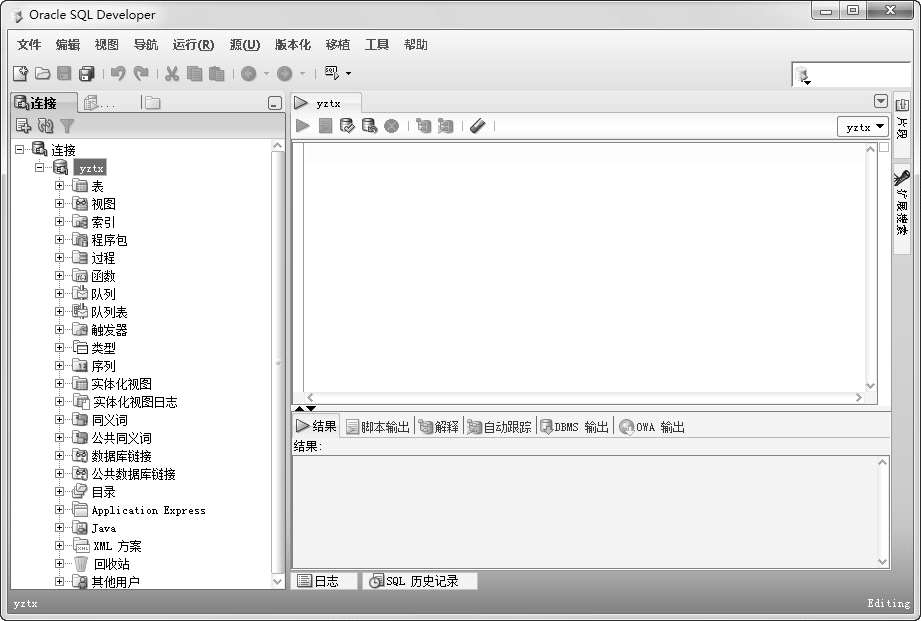
Task: Open the 运行(R) menu
Action: coord(193,45)
